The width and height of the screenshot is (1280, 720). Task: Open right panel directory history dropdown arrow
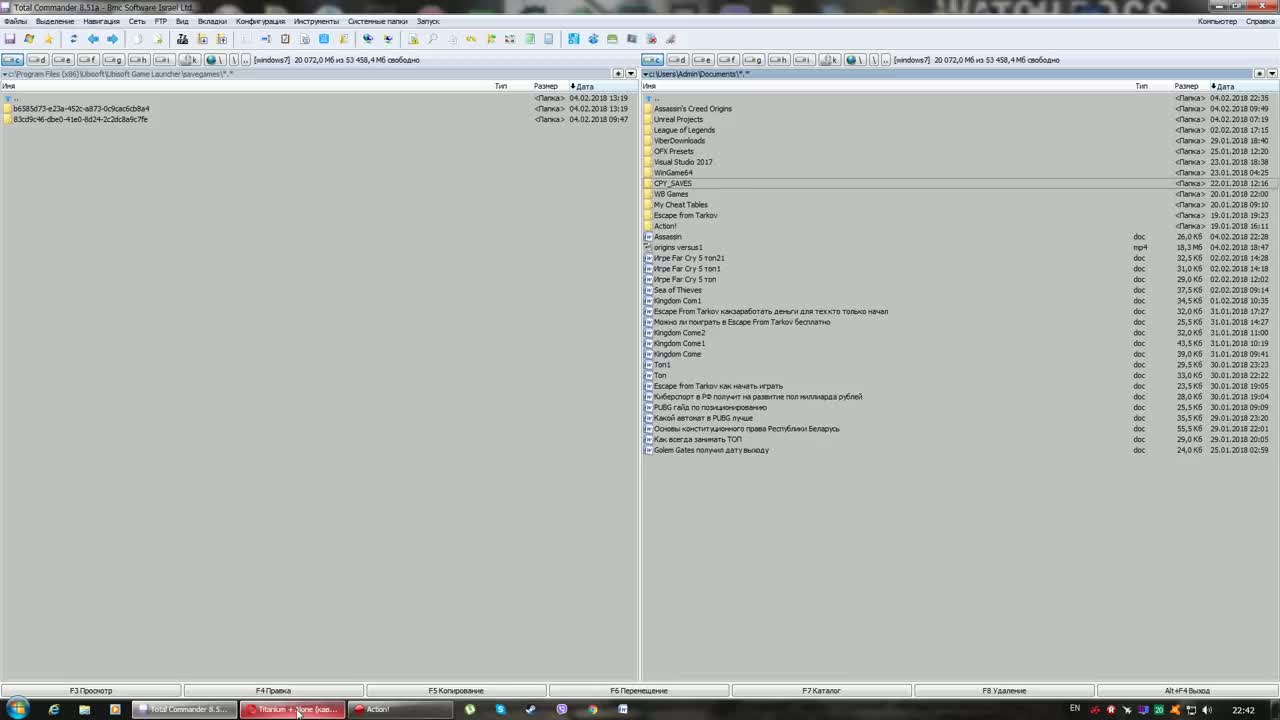(x=1272, y=74)
